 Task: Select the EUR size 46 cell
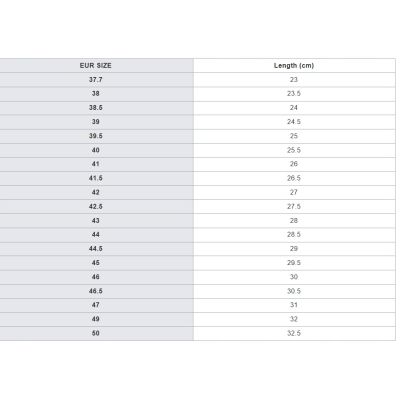tap(96, 277)
